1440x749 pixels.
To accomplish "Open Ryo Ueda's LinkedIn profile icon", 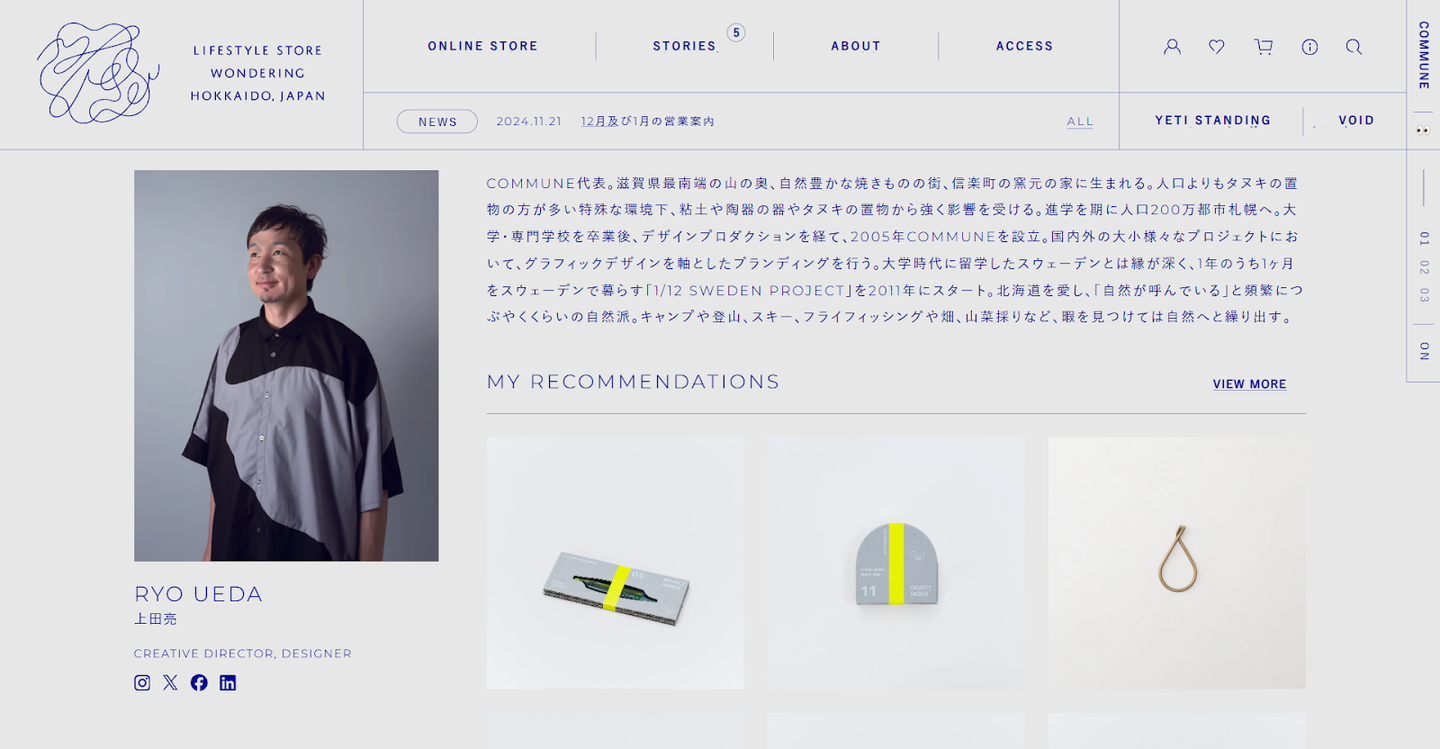I will [228, 683].
